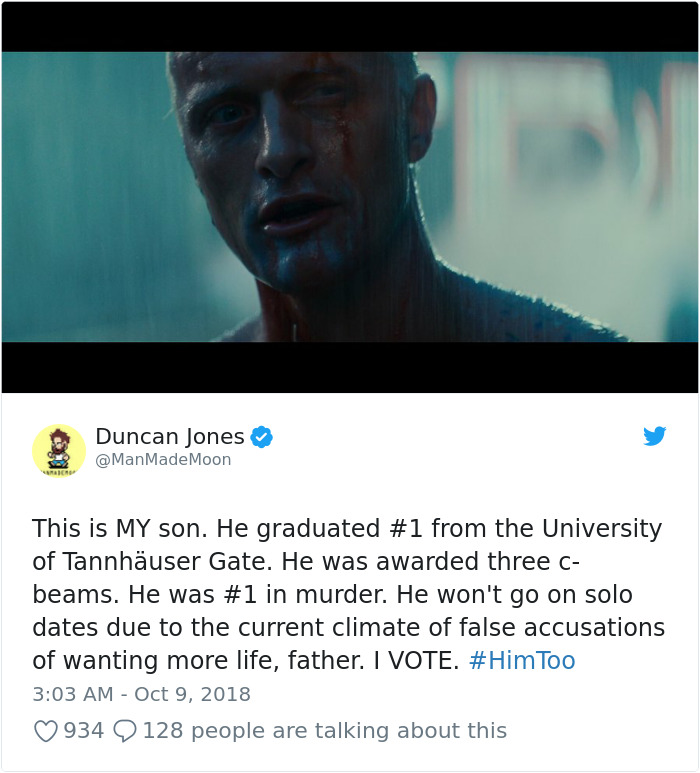Select the 'This is MY son' opening text
Image resolution: width=700 pixels, height=773 pixels.
click(117, 528)
